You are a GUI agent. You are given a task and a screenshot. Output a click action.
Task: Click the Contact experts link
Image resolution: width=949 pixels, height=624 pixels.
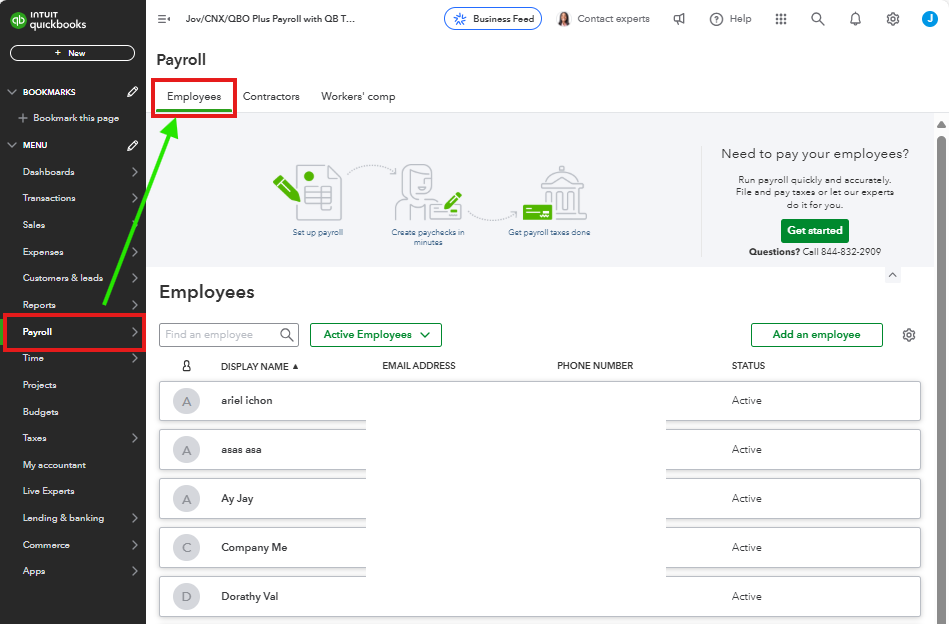pyautogui.click(x=613, y=19)
